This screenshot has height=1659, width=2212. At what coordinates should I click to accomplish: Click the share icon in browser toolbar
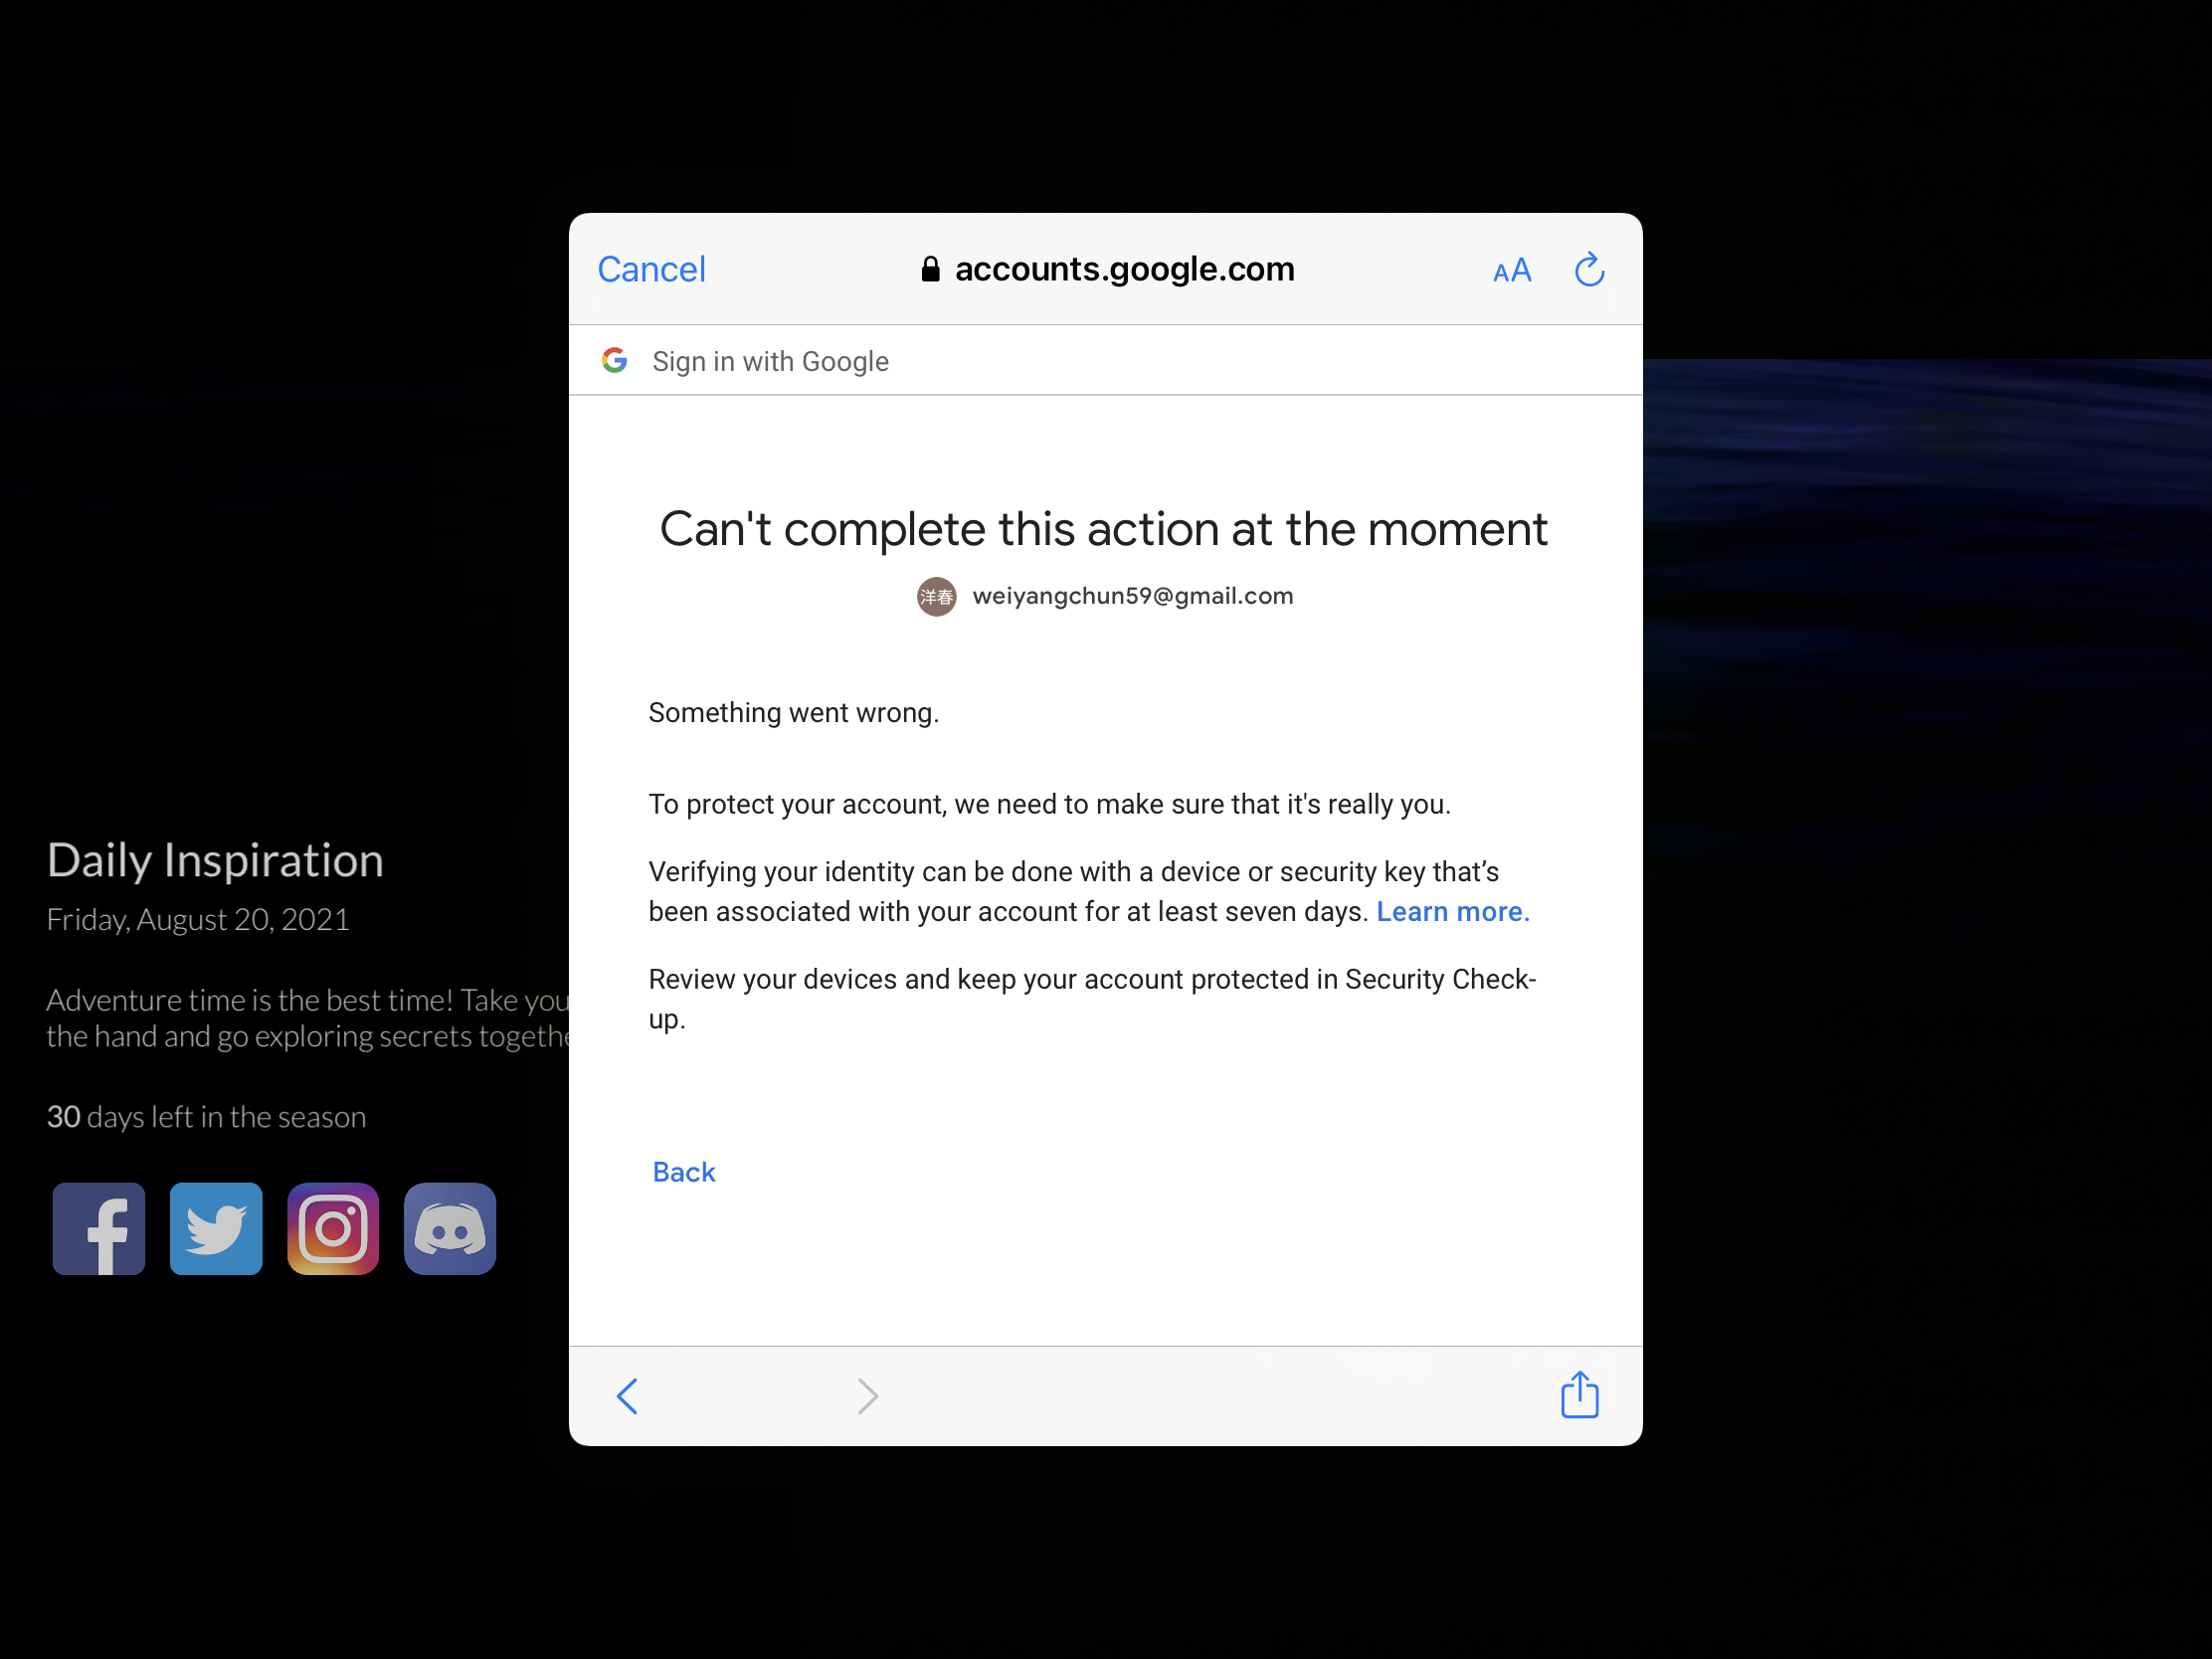pos(1579,1394)
